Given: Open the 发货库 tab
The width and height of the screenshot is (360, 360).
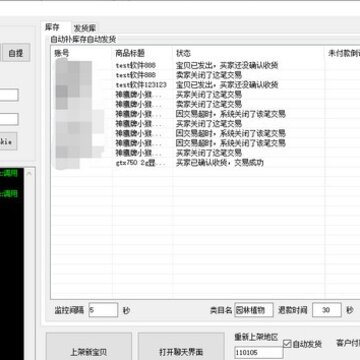Looking at the screenshot, I should 85,28.
